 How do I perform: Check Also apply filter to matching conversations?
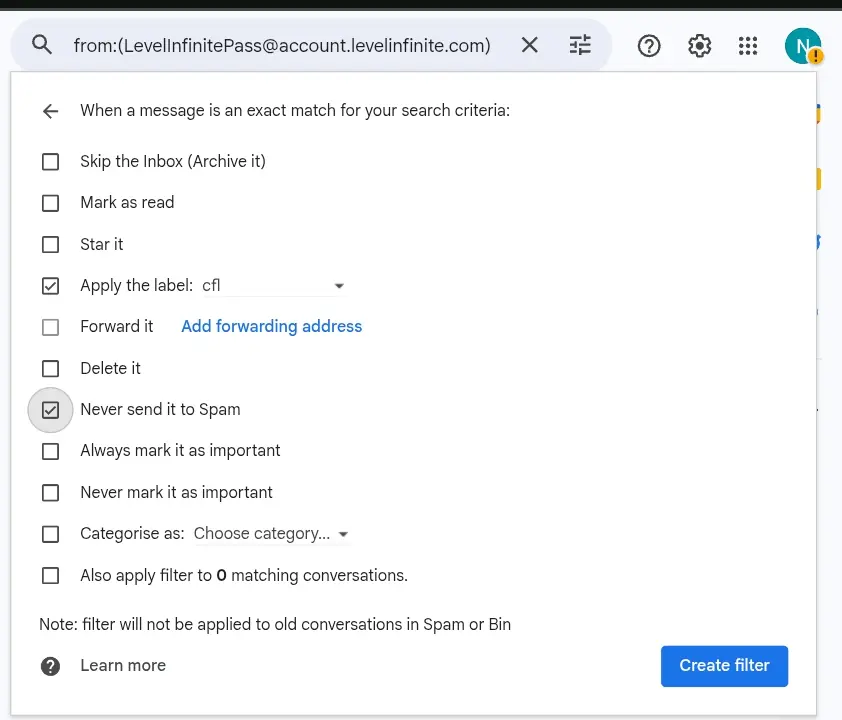50,576
